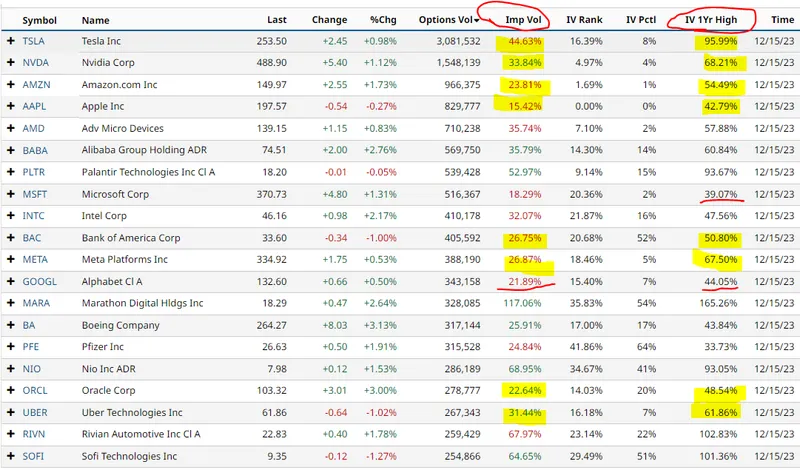The image size is (800, 470).
Task: Open the GOOGL symbol link
Action: 39,281
